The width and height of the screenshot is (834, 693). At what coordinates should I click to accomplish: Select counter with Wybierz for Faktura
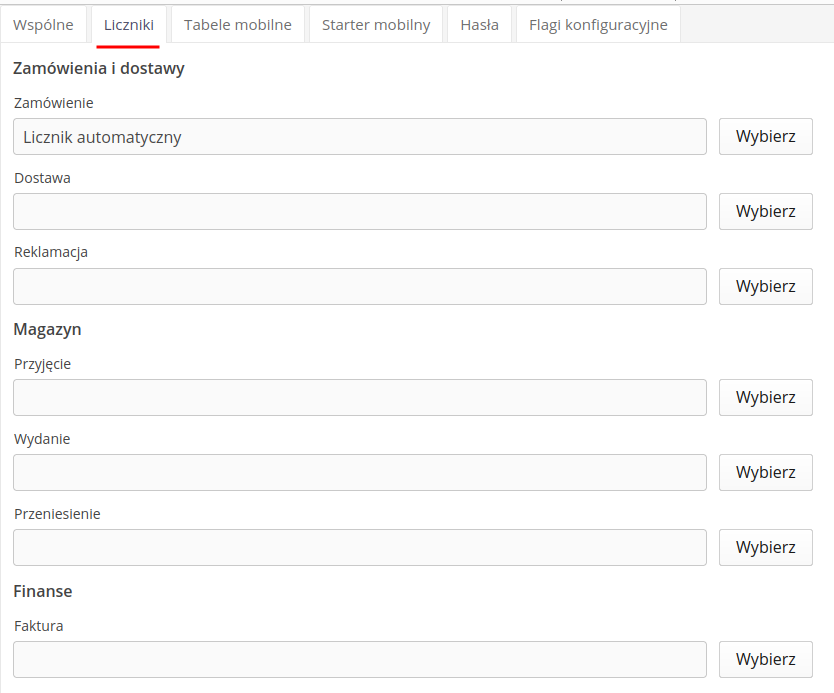765,659
